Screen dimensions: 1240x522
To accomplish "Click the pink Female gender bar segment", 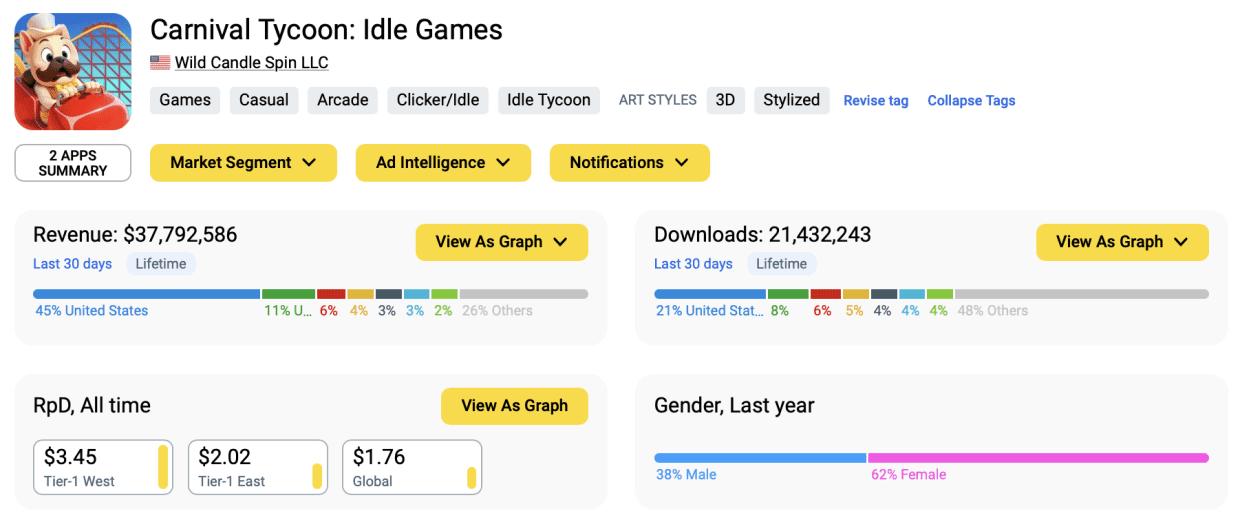I will [1037, 458].
